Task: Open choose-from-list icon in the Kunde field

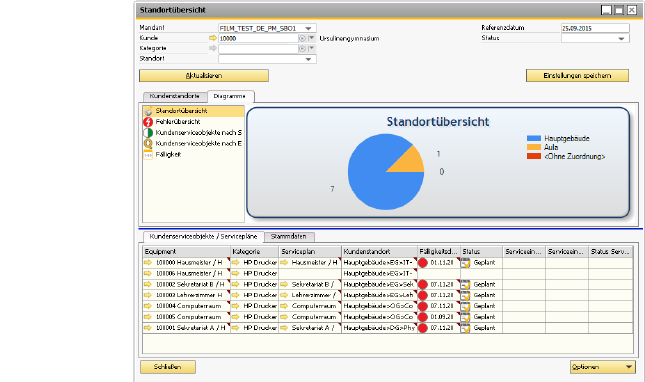Action: (302, 38)
